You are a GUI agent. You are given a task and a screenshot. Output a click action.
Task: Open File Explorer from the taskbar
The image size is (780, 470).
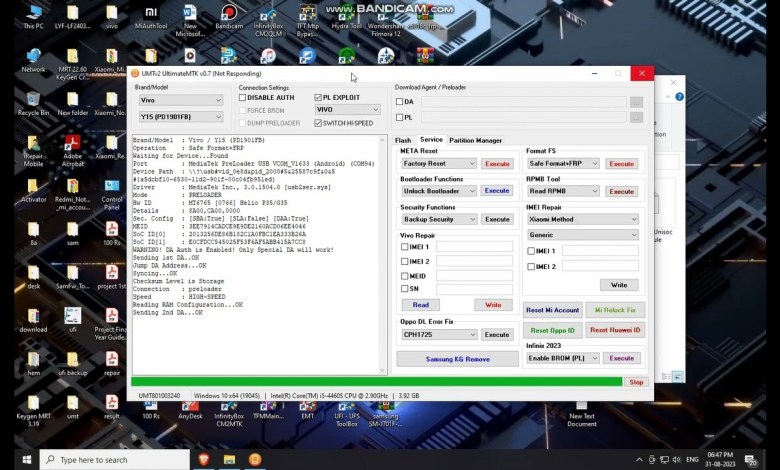pyautogui.click(x=229, y=459)
